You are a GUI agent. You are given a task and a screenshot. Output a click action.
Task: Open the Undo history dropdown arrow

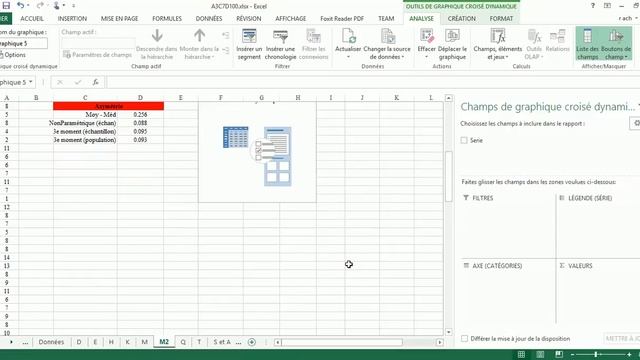pyautogui.click(x=28, y=6)
